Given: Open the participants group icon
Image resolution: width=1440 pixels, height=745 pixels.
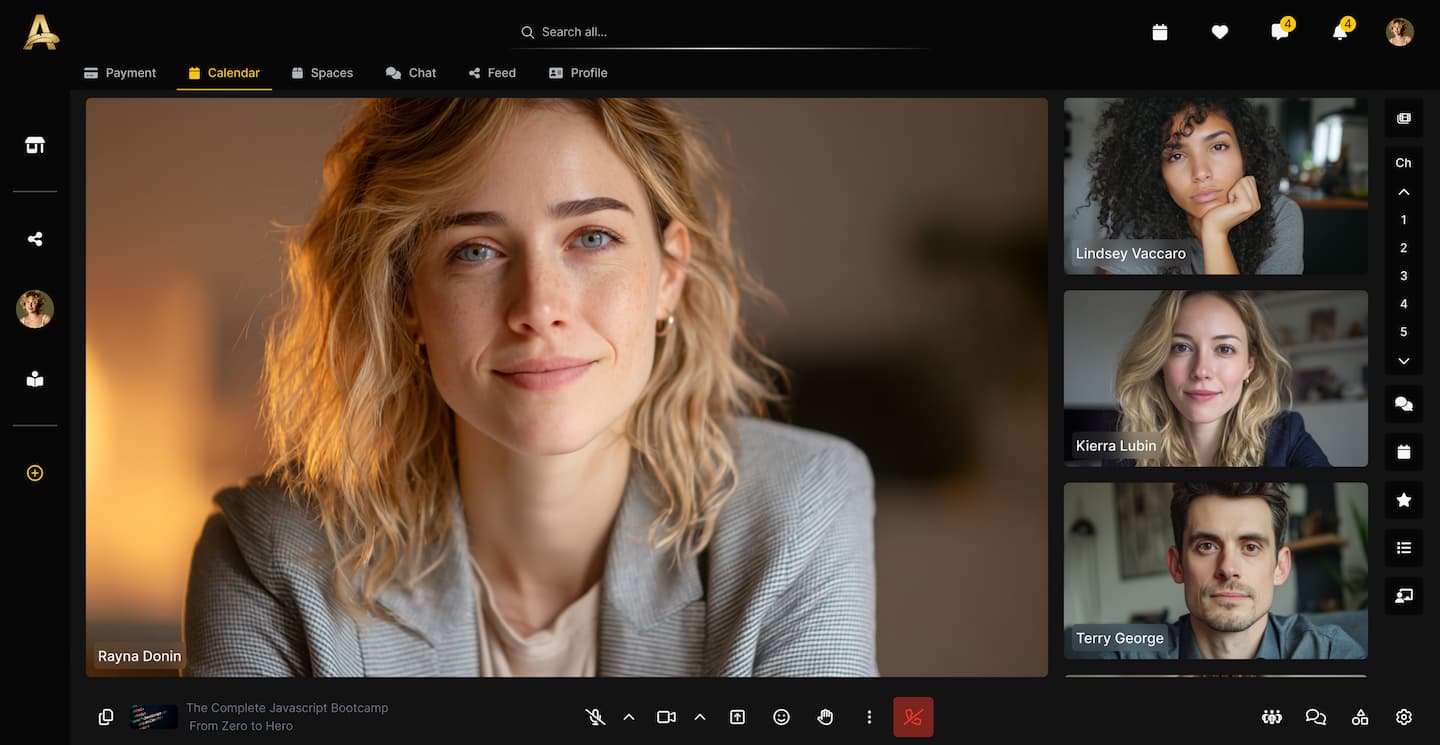Looking at the screenshot, I should point(1272,717).
